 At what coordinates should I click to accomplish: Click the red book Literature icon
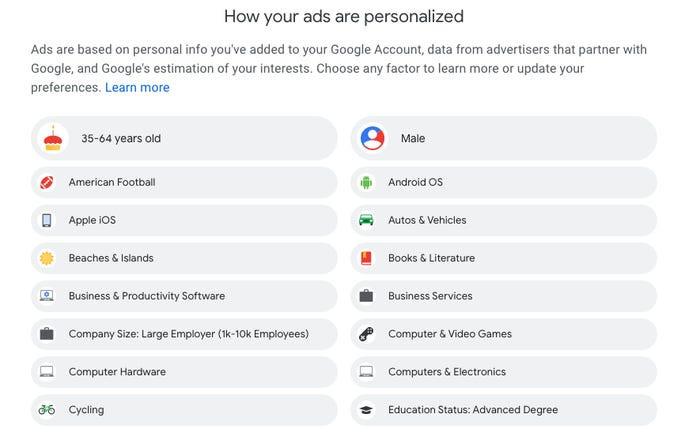(x=366, y=258)
